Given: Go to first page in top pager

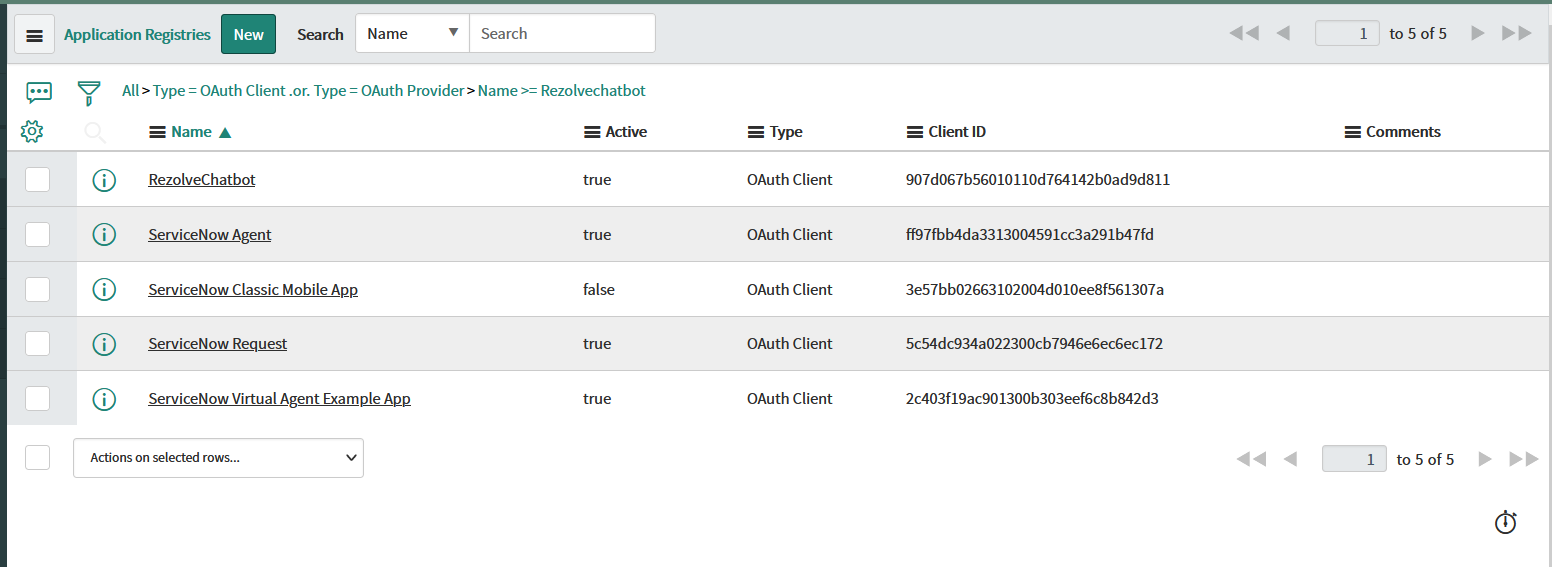Looking at the screenshot, I should (x=1243, y=33).
